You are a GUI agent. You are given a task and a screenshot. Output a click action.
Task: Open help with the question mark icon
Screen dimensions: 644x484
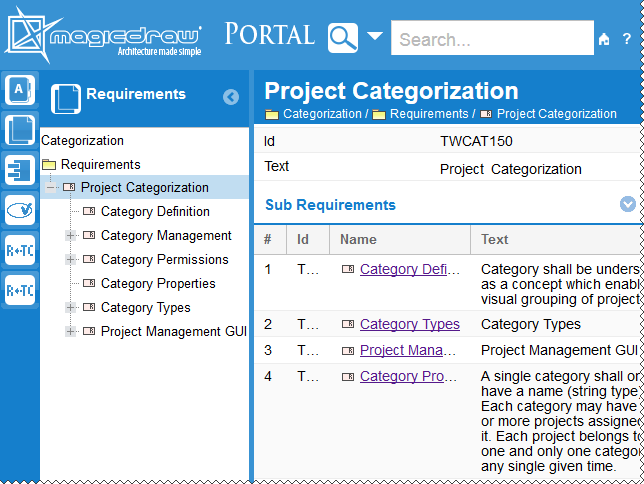tap(627, 40)
